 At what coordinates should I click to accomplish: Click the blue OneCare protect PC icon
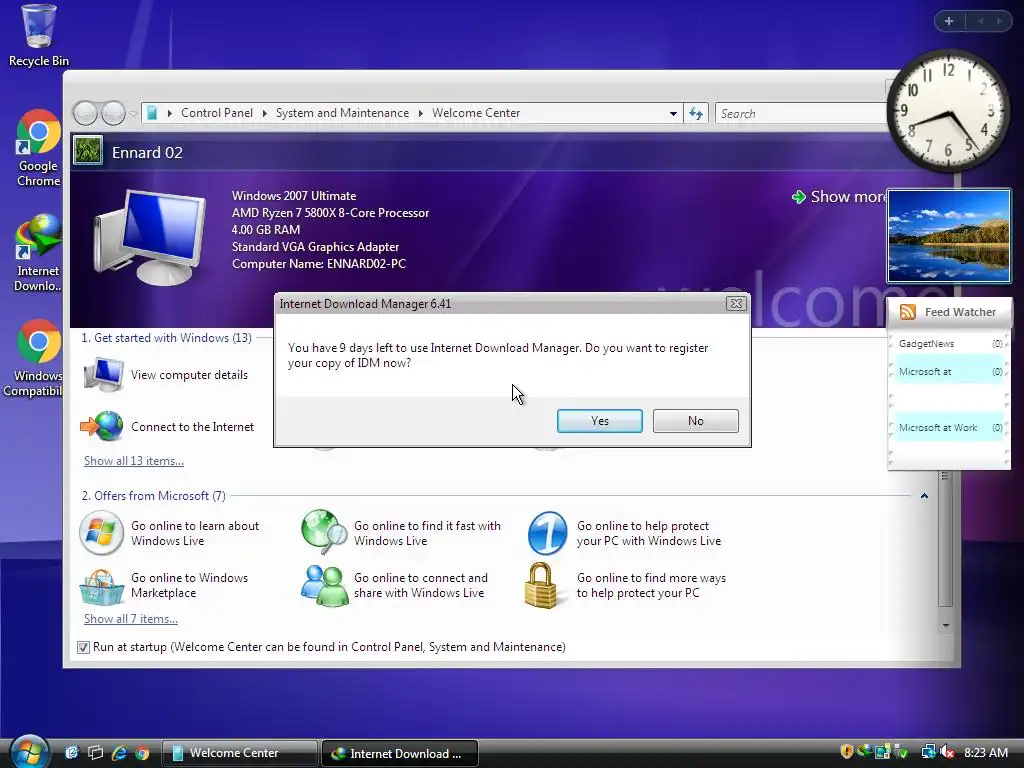[x=547, y=533]
